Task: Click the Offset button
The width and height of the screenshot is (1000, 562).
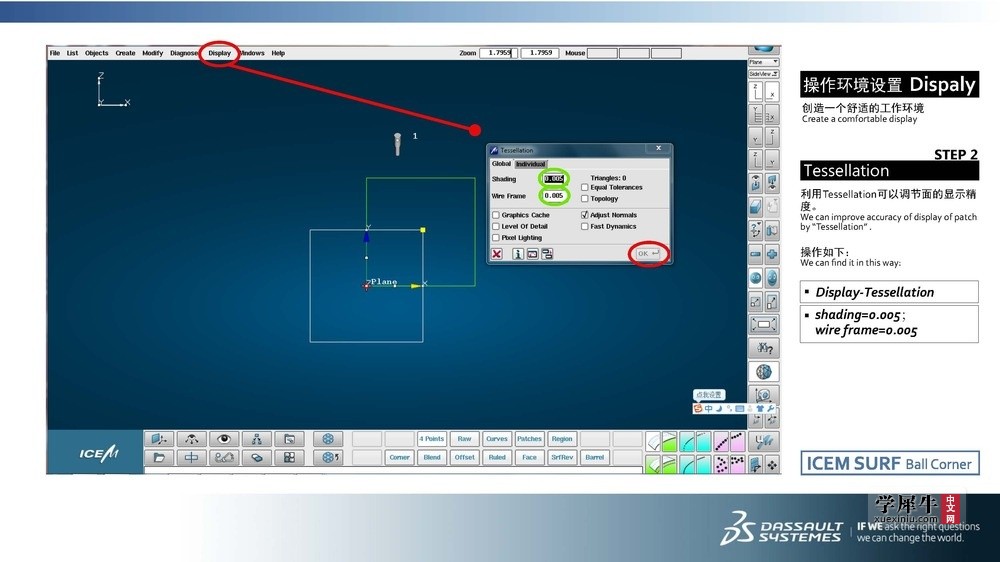Action: (464, 457)
